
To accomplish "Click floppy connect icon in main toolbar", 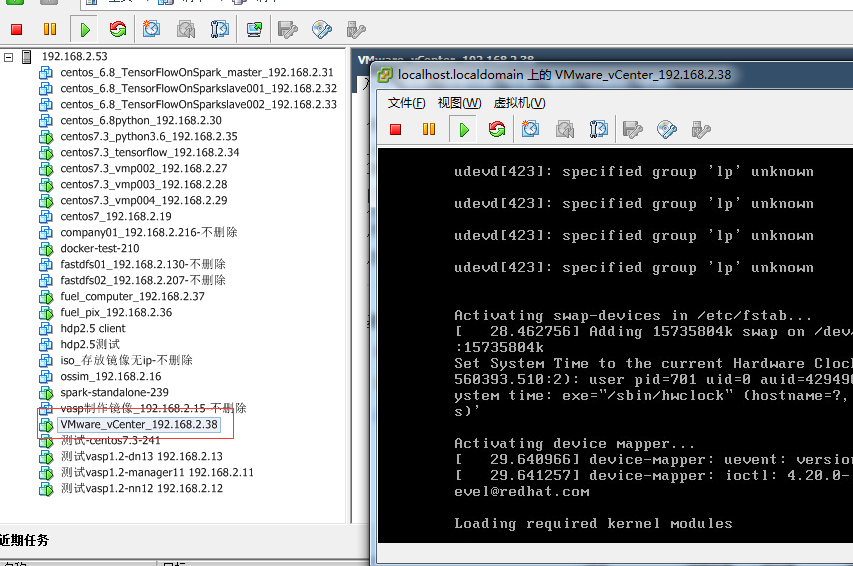I will (287, 29).
